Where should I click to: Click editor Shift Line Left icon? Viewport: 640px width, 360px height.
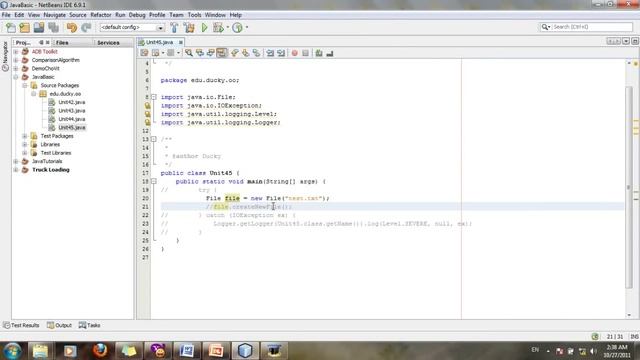click(270, 53)
